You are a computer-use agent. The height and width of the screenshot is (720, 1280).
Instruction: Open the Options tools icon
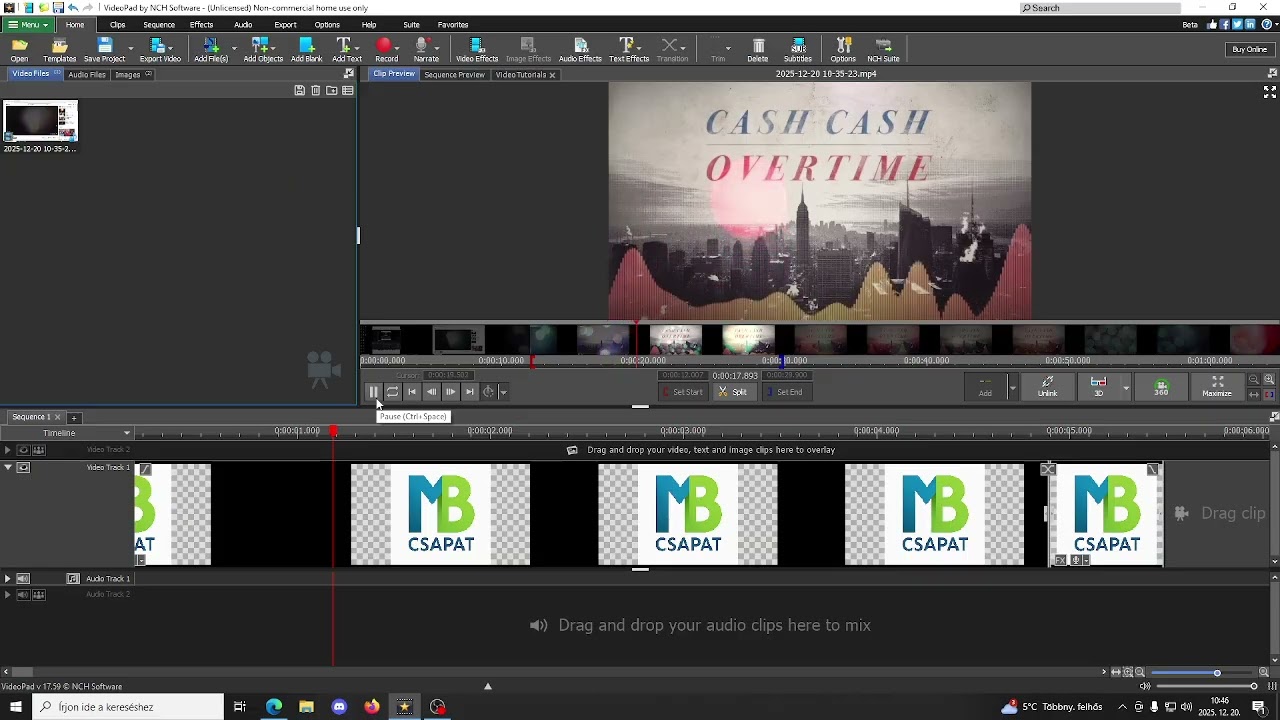pos(843,50)
